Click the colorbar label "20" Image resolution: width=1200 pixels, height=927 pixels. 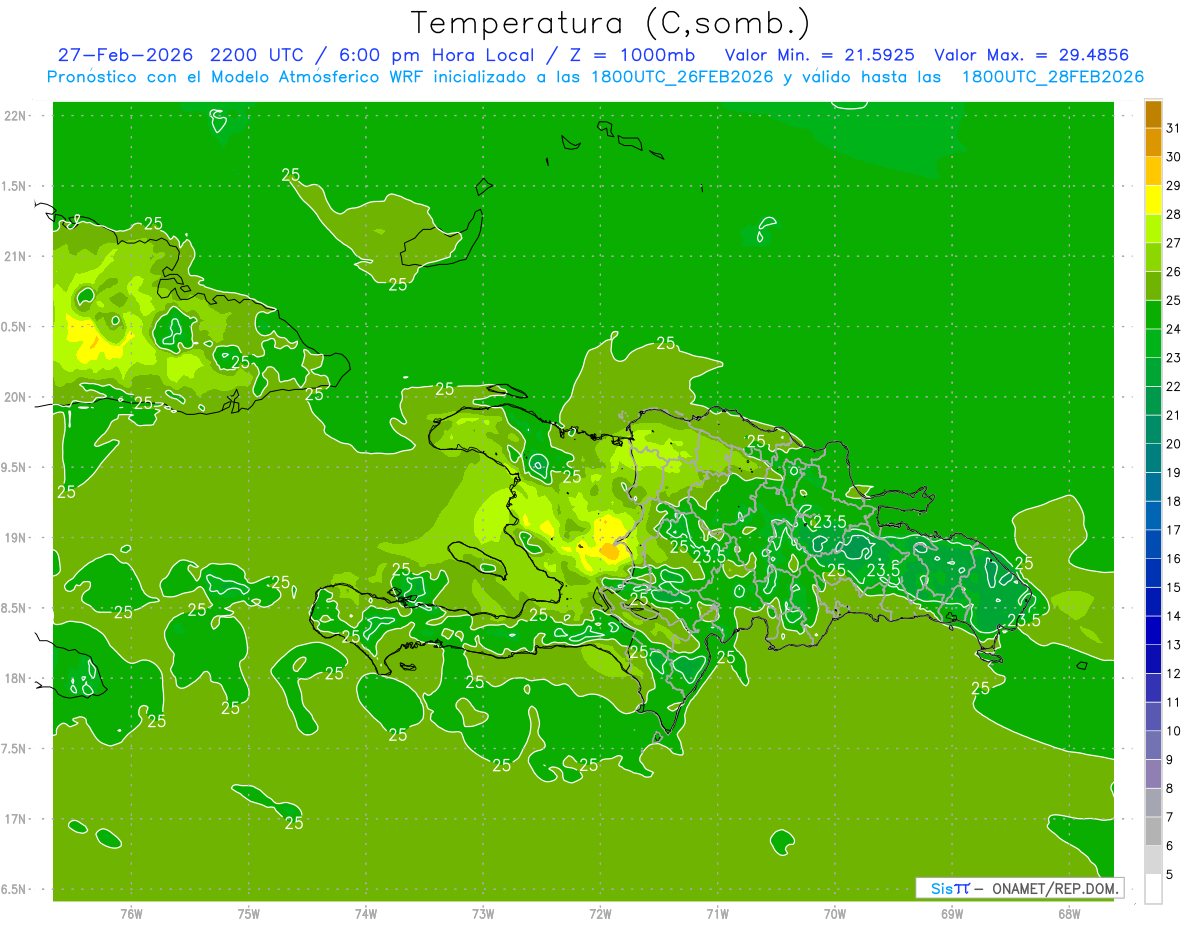(1174, 444)
